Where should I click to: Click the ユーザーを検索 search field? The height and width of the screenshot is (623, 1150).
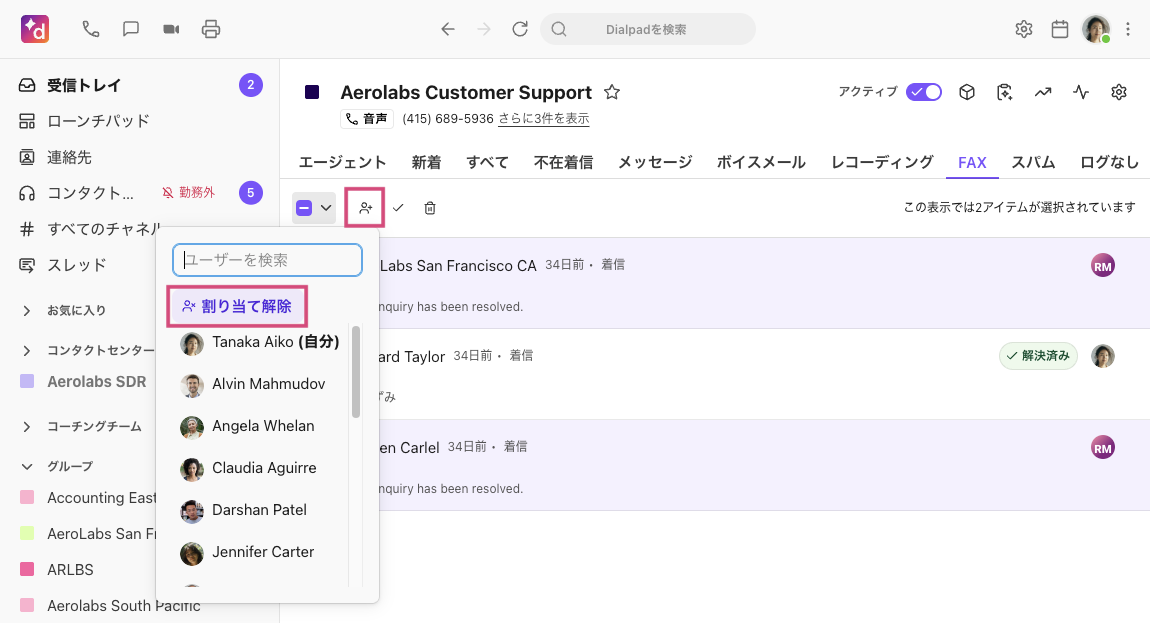tap(267, 260)
